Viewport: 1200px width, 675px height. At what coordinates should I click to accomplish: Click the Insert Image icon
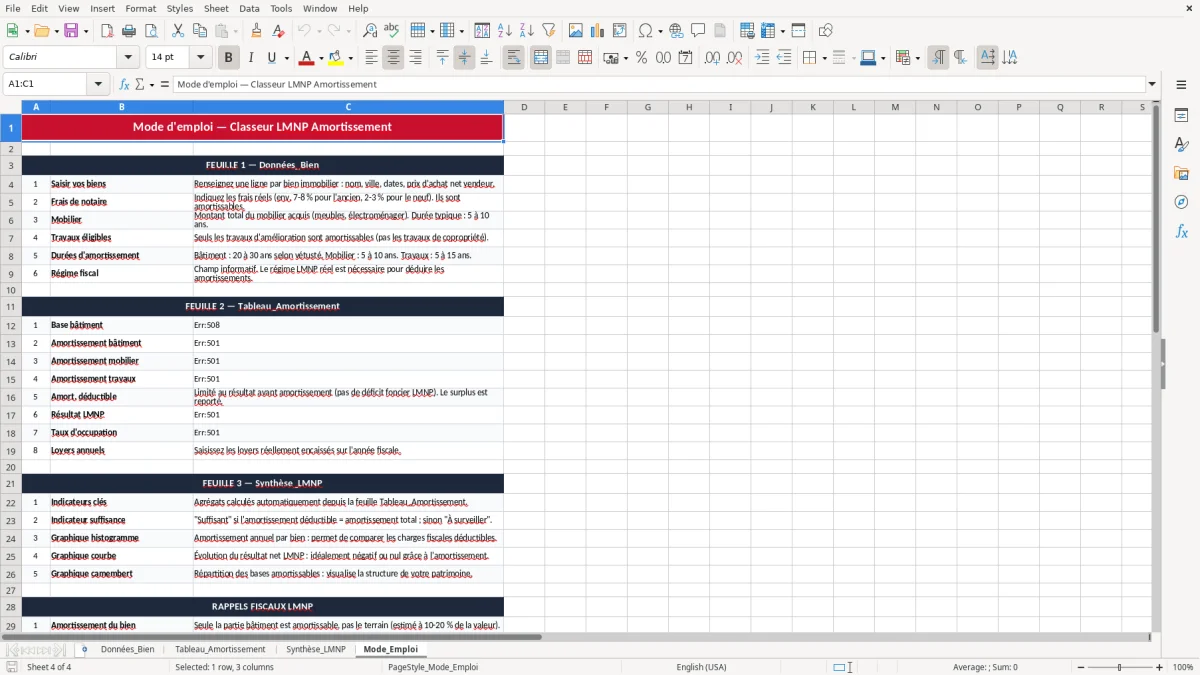(x=576, y=31)
